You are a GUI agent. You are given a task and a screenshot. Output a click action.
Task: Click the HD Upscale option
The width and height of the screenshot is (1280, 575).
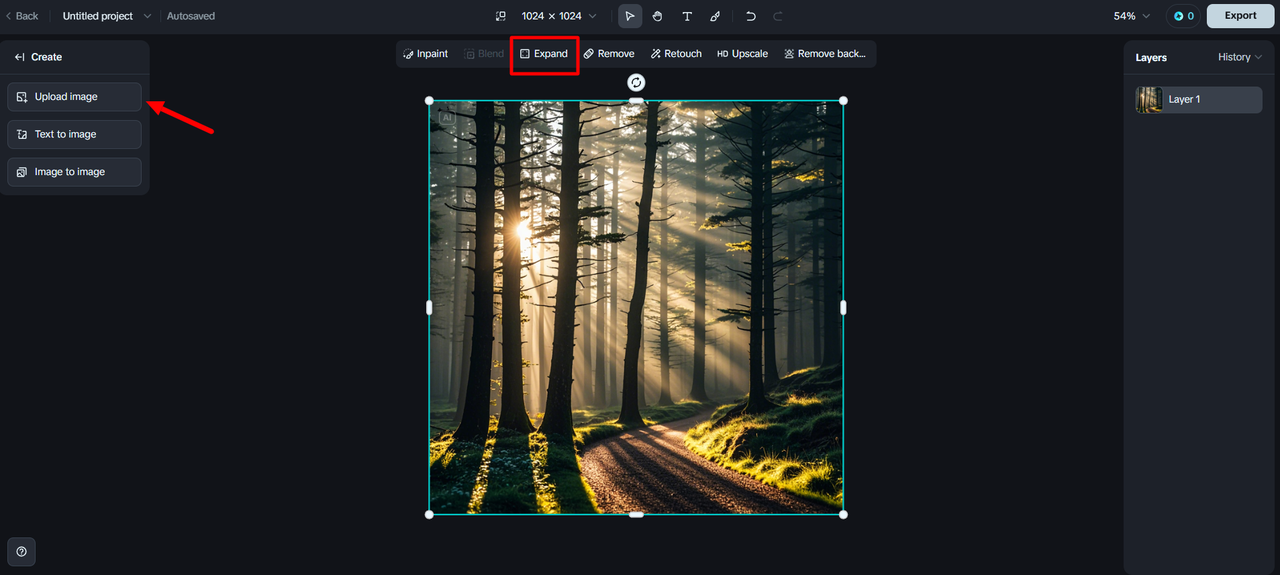[x=742, y=54]
